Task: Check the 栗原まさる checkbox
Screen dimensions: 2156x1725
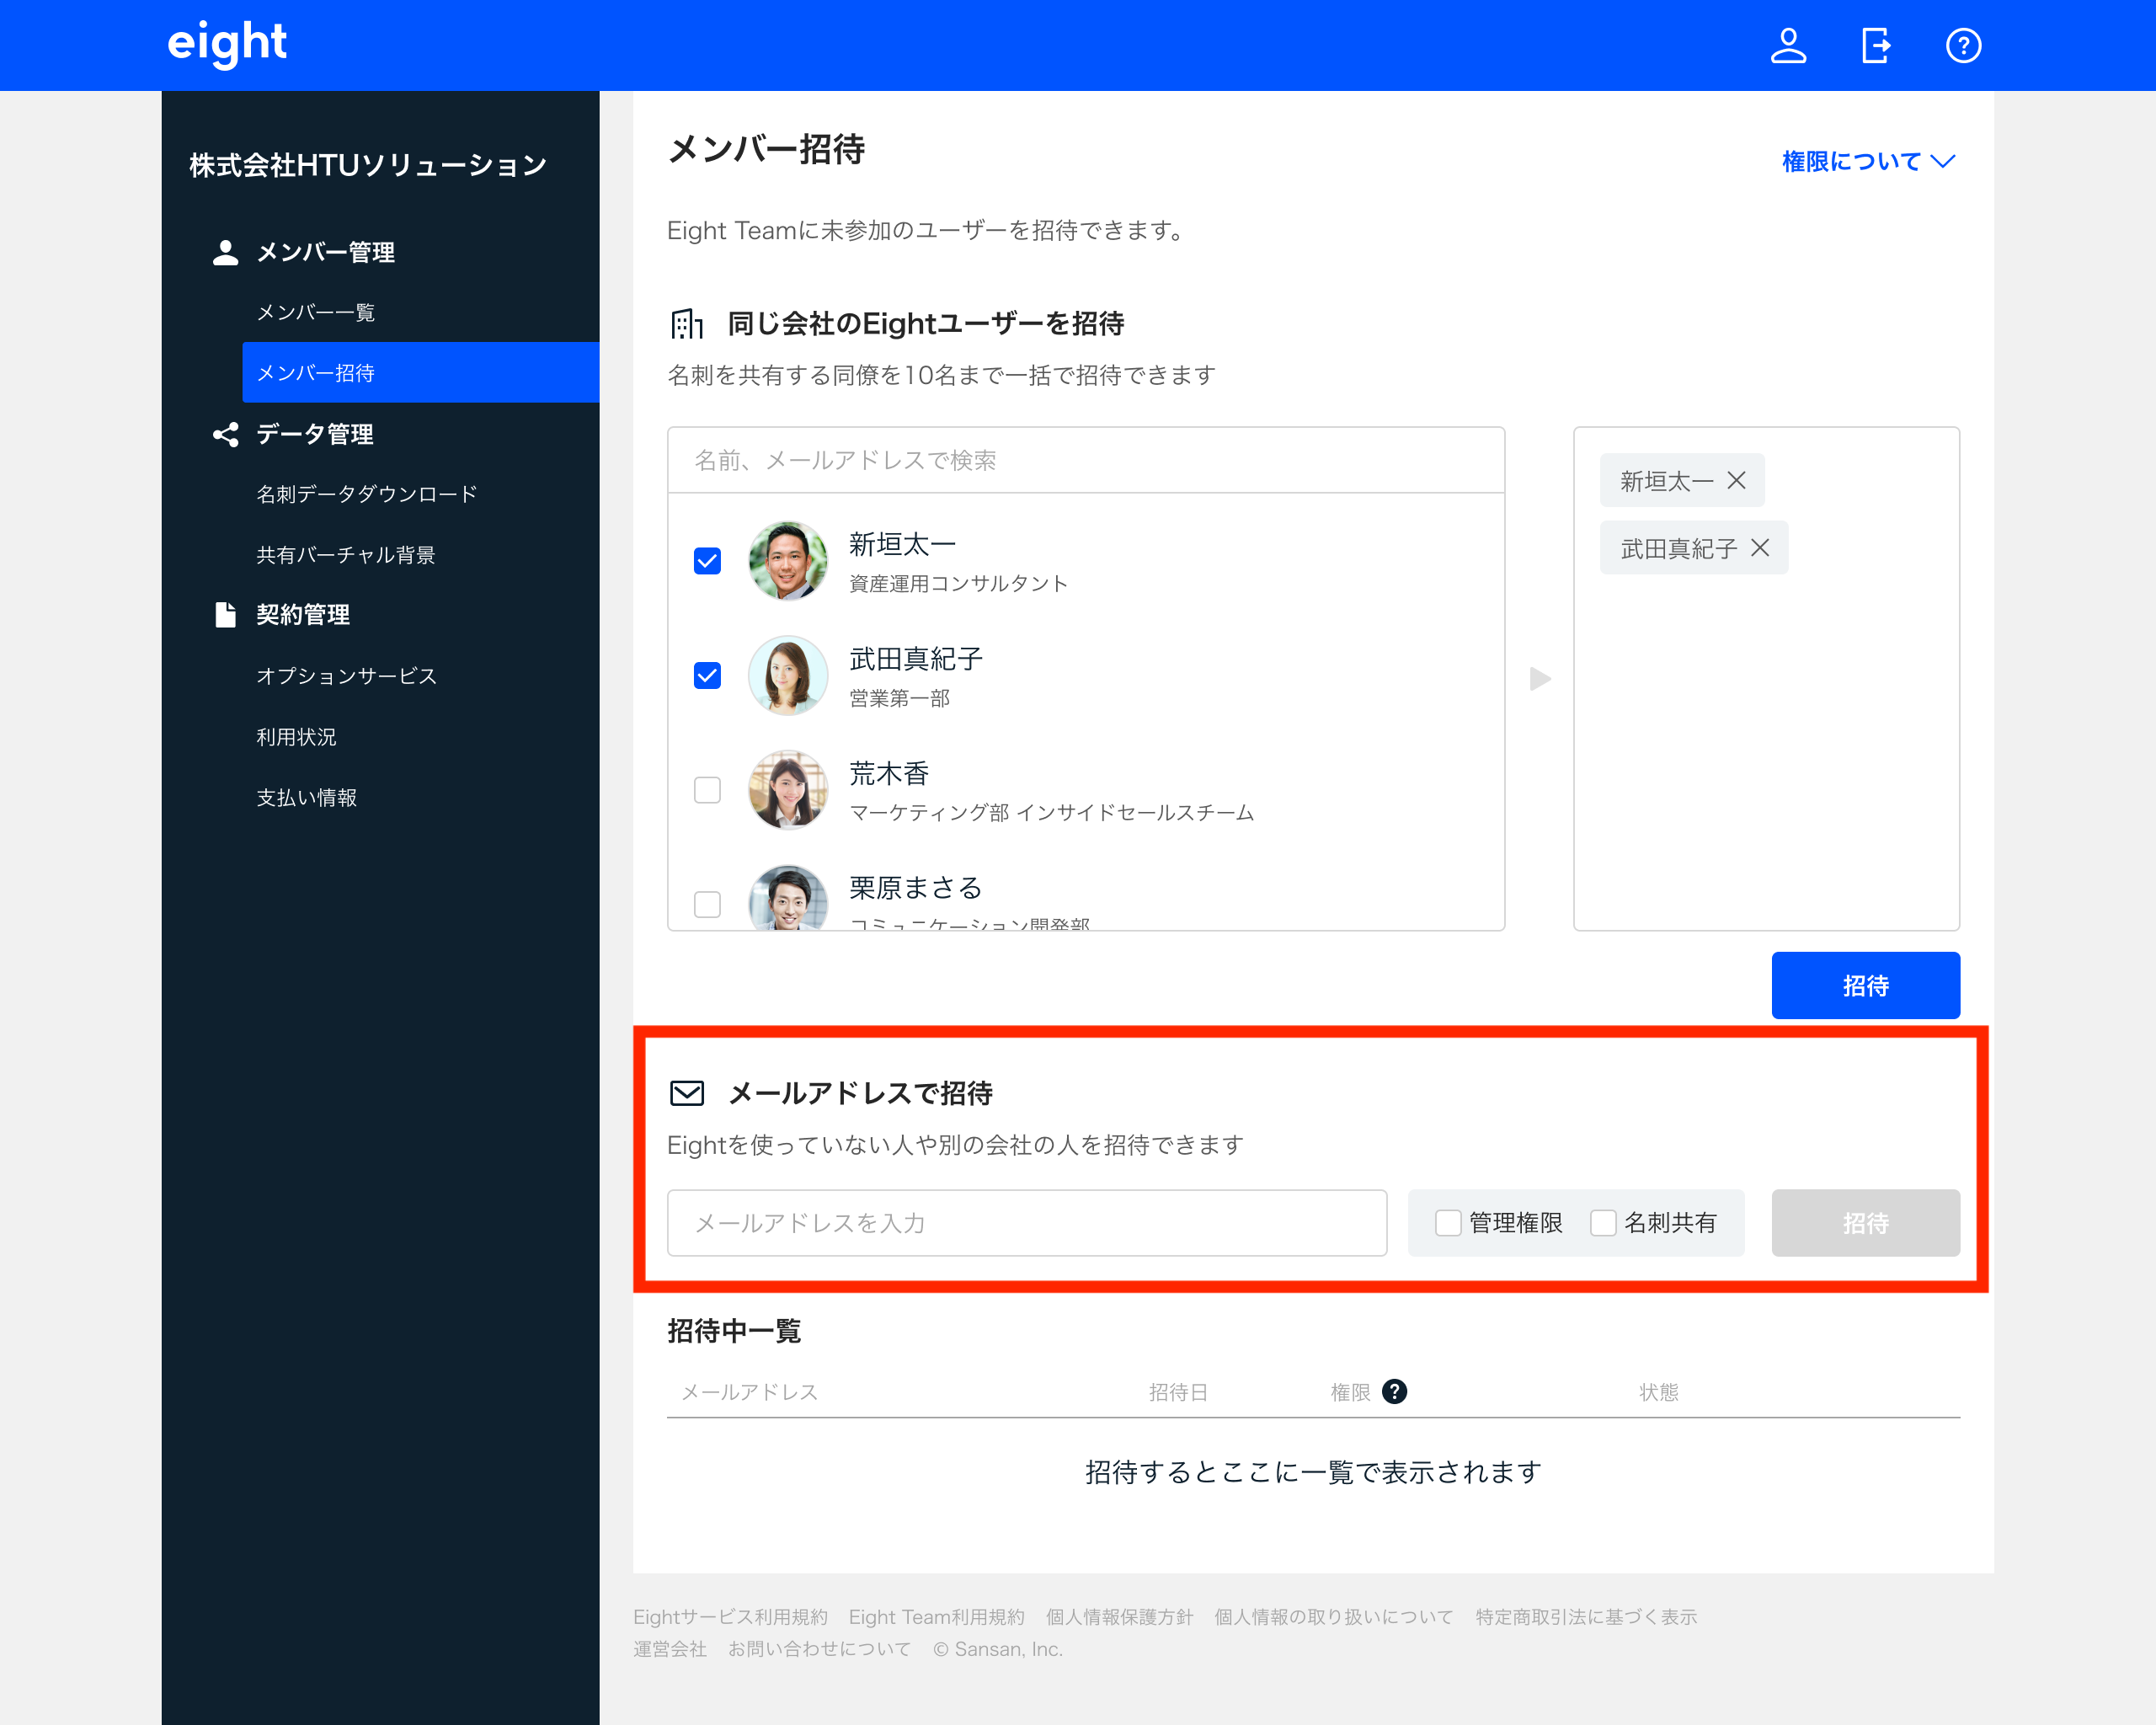Action: [x=707, y=904]
